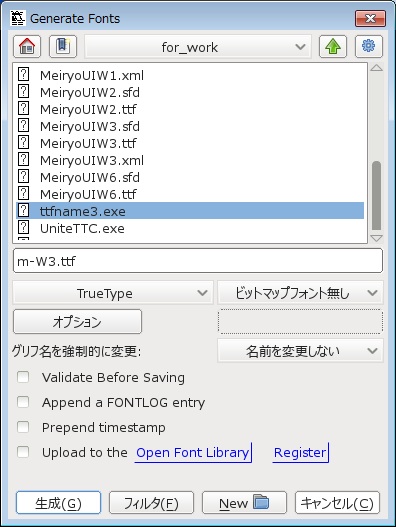Click the New folder button
Image resolution: width=396 pixels, height=527 pixels.
click(x=244, y=503)
